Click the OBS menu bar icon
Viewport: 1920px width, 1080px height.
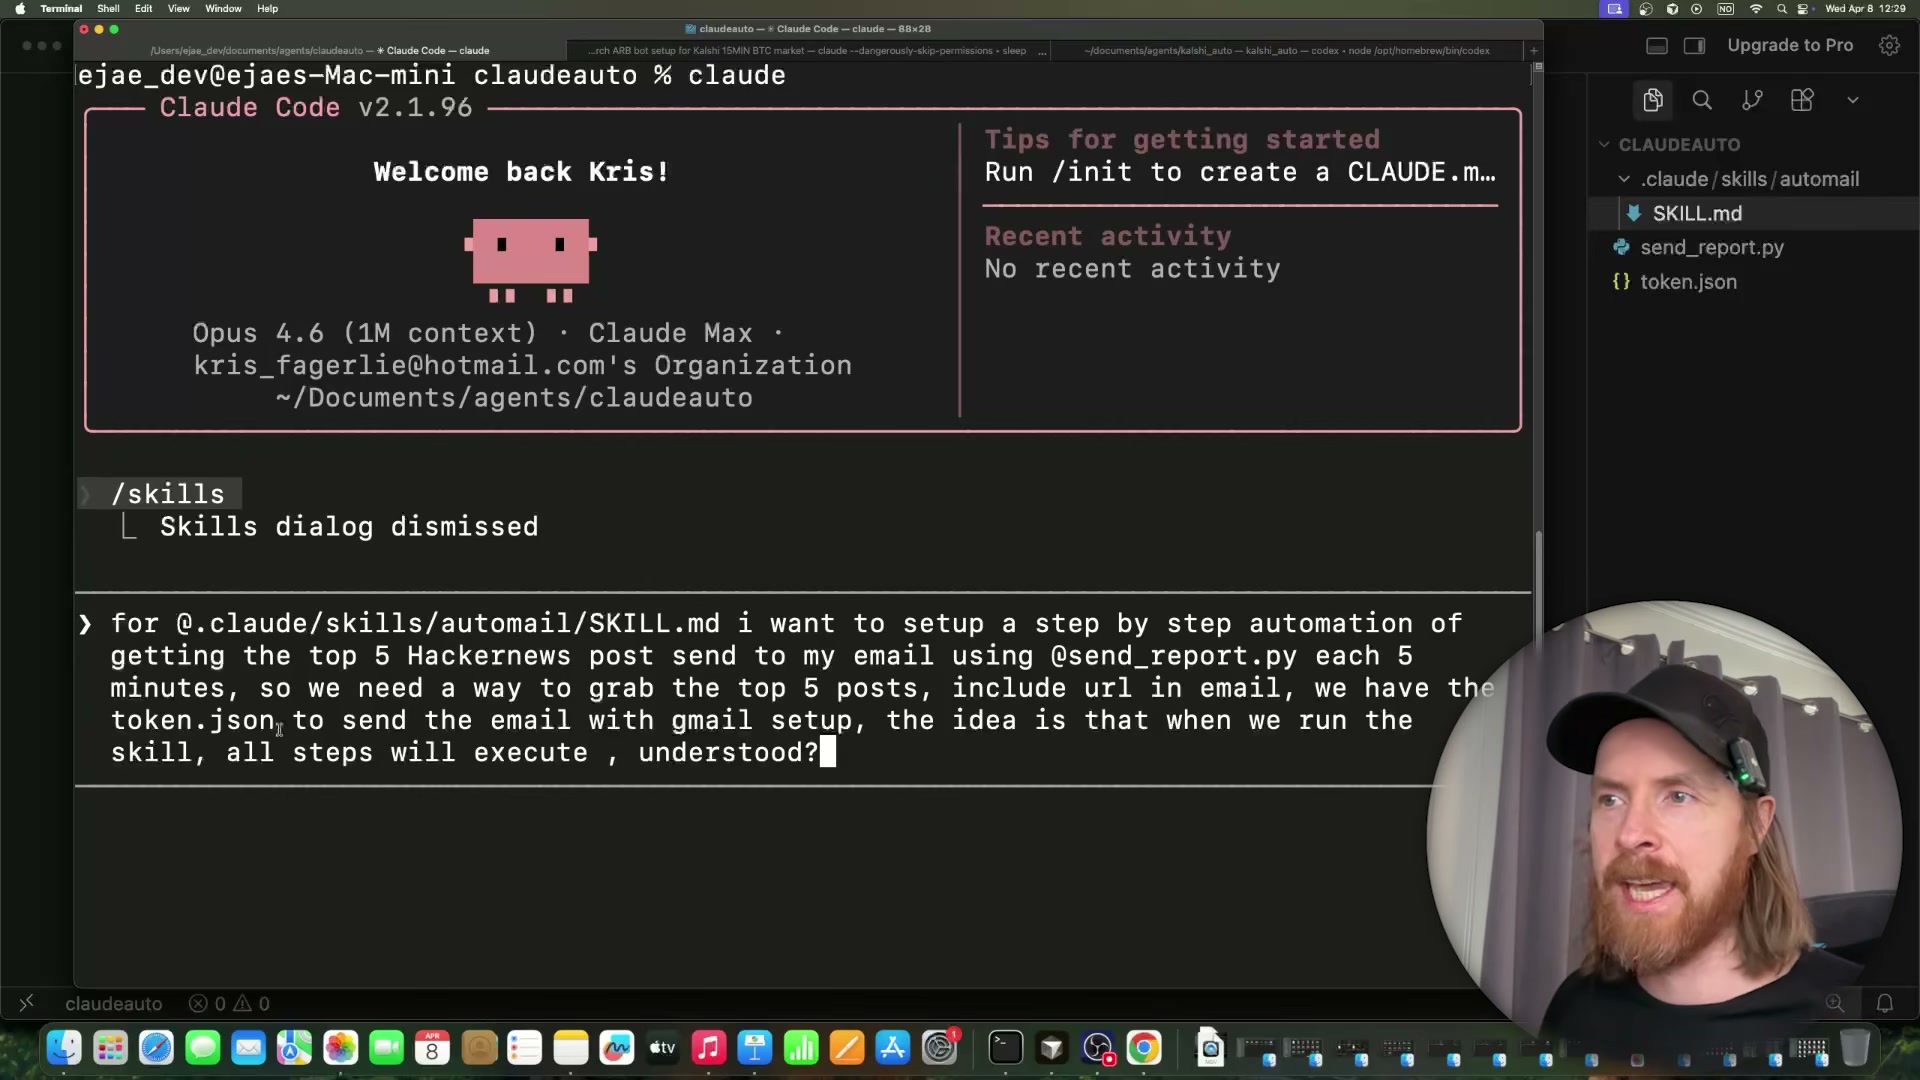pos(1646,8)
